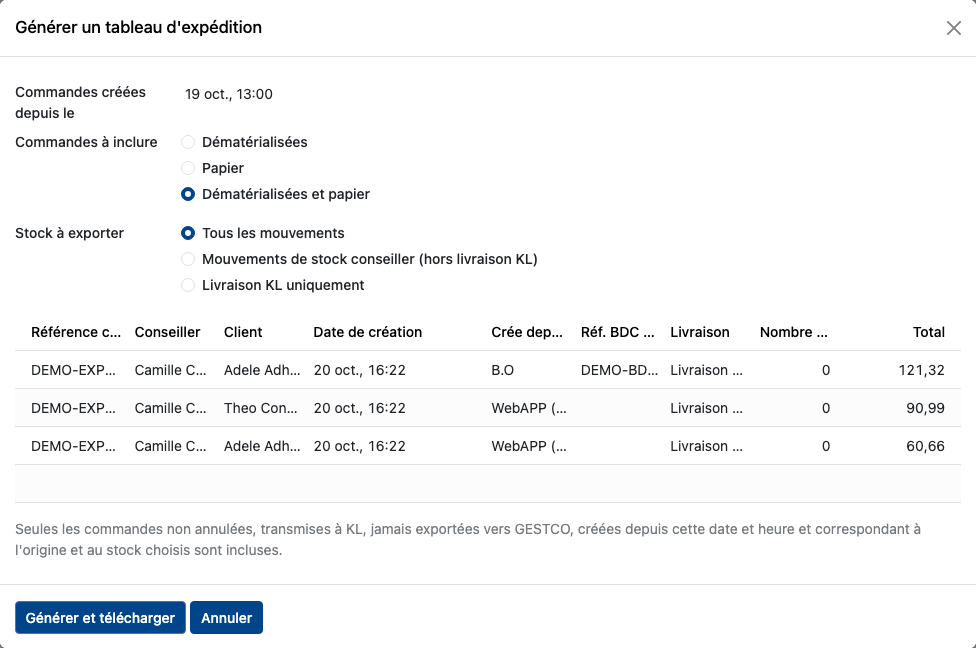
Task: Select Tous les mouvements stock option
Action: point(188,233)
